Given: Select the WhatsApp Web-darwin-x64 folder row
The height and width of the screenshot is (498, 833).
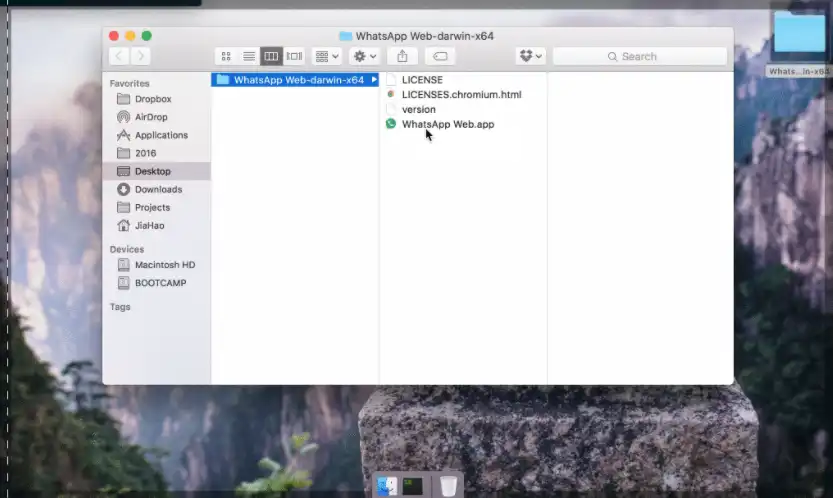Looking at the screenshot, I should tap(295, 80).
